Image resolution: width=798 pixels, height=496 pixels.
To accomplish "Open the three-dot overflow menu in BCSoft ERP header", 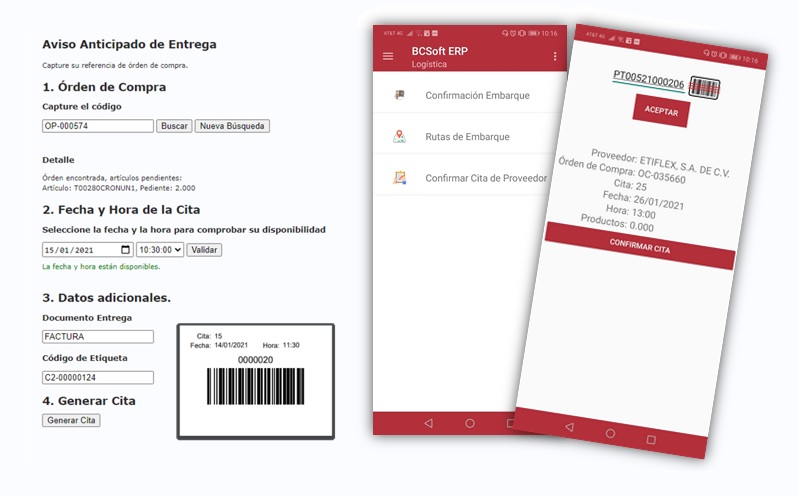I will tap(555, 57).
